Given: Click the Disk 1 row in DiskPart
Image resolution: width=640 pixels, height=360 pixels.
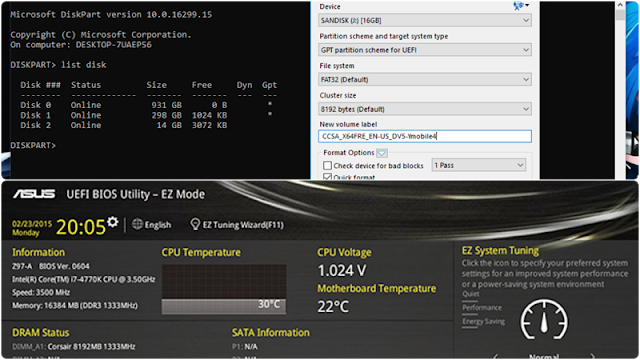Looking at the screenshot, I should pos(146,115).
